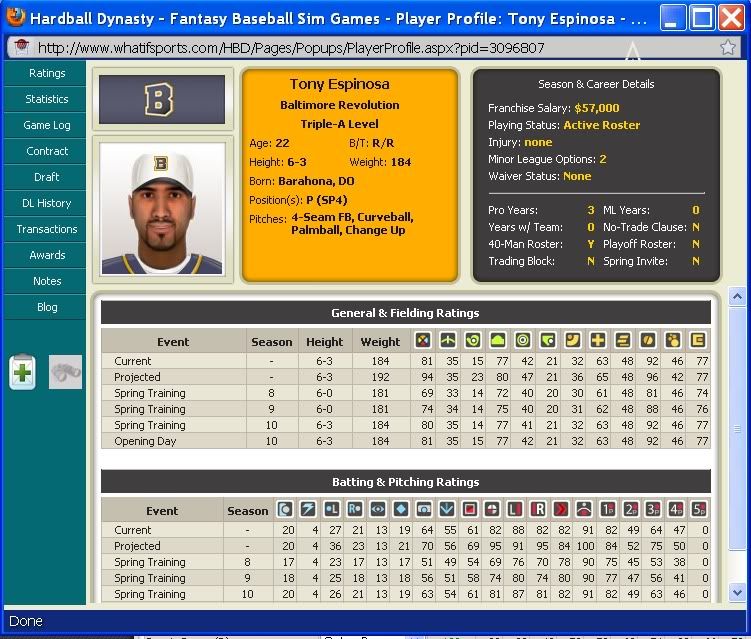Viewport: 751px width, 639px height.
Task: Click the bookmark star in the address bar
Action: click(727, 47)
